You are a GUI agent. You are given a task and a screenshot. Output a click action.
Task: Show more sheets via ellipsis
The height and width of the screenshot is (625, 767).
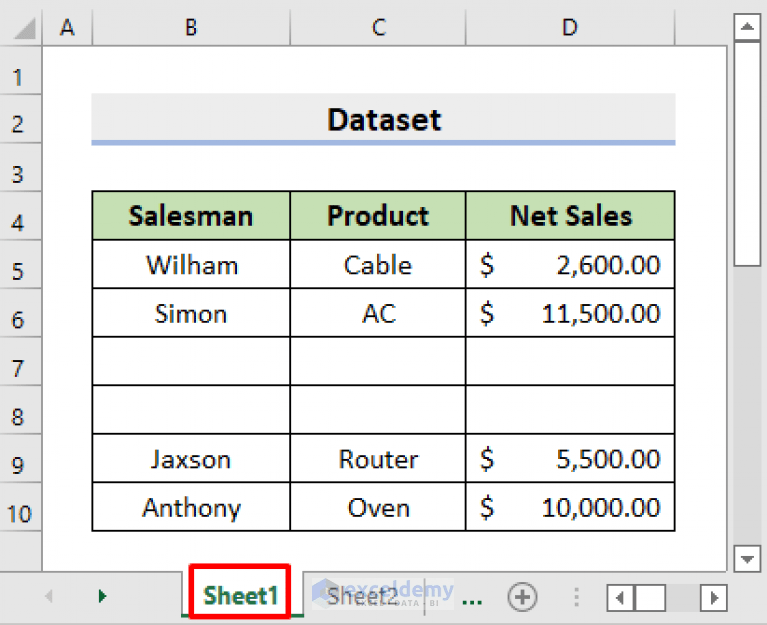[472, 601]
